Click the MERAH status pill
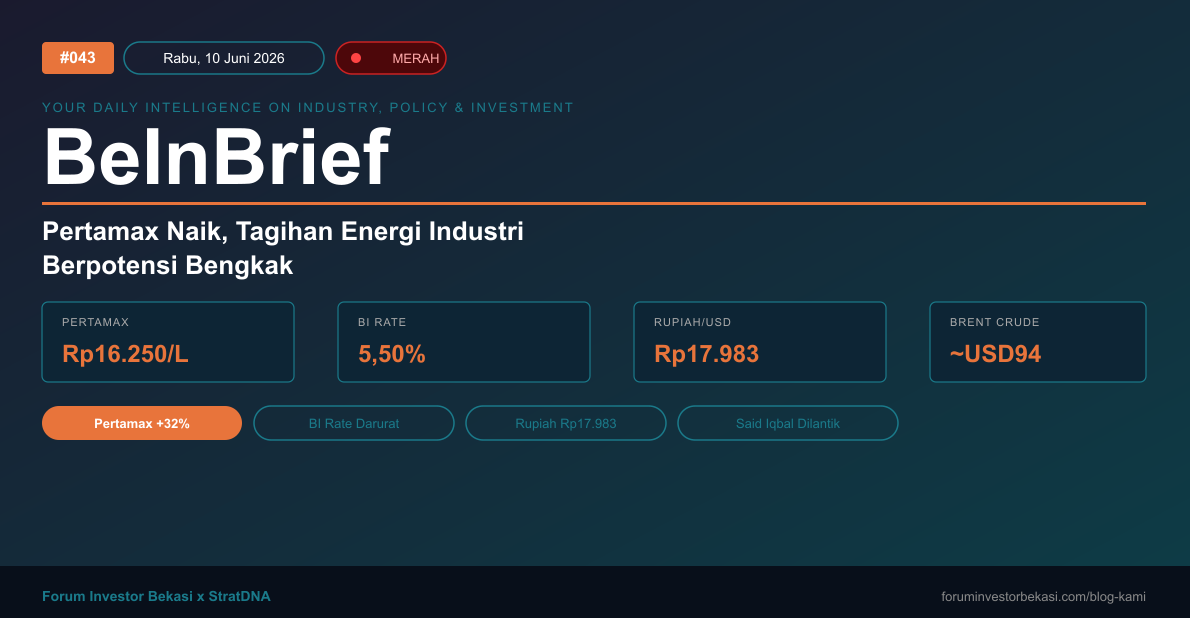1190x618 pixels. (391, 58)
